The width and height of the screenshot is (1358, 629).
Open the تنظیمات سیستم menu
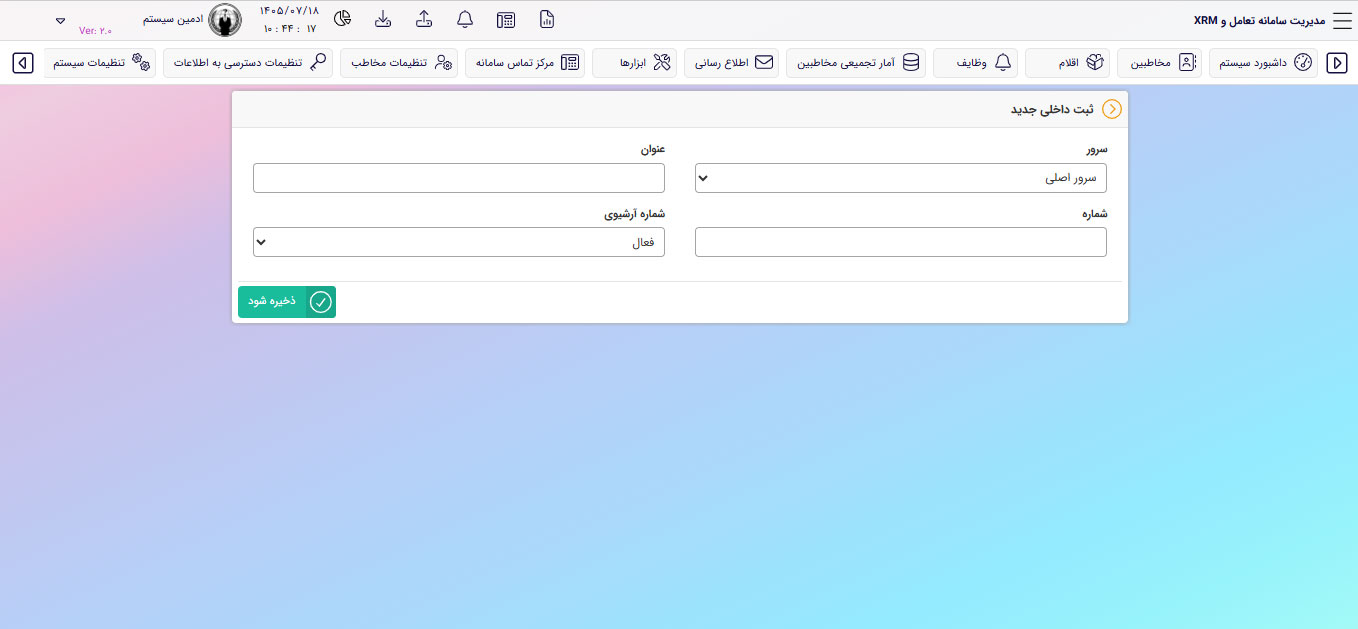coord(100,63)
